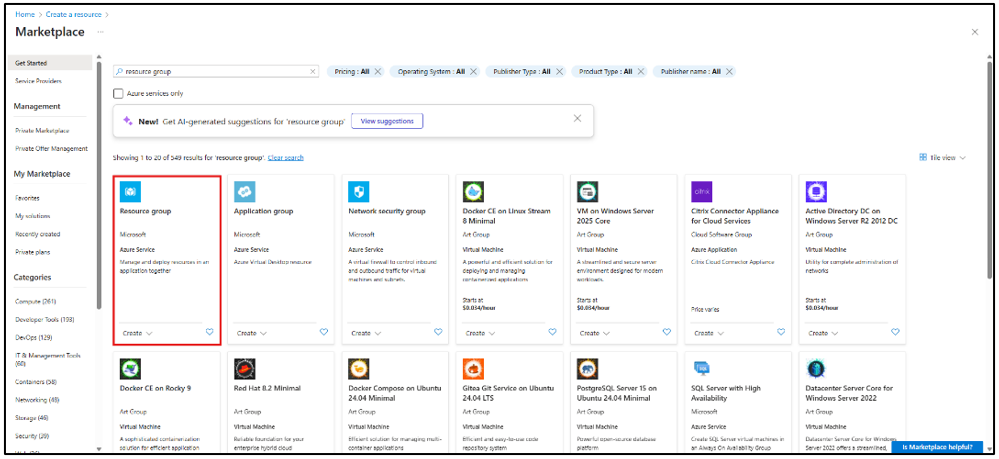This screenshot has width=999, height=459.
Task: Favorite Resource group with heart icon
Action: coord(209,332)
